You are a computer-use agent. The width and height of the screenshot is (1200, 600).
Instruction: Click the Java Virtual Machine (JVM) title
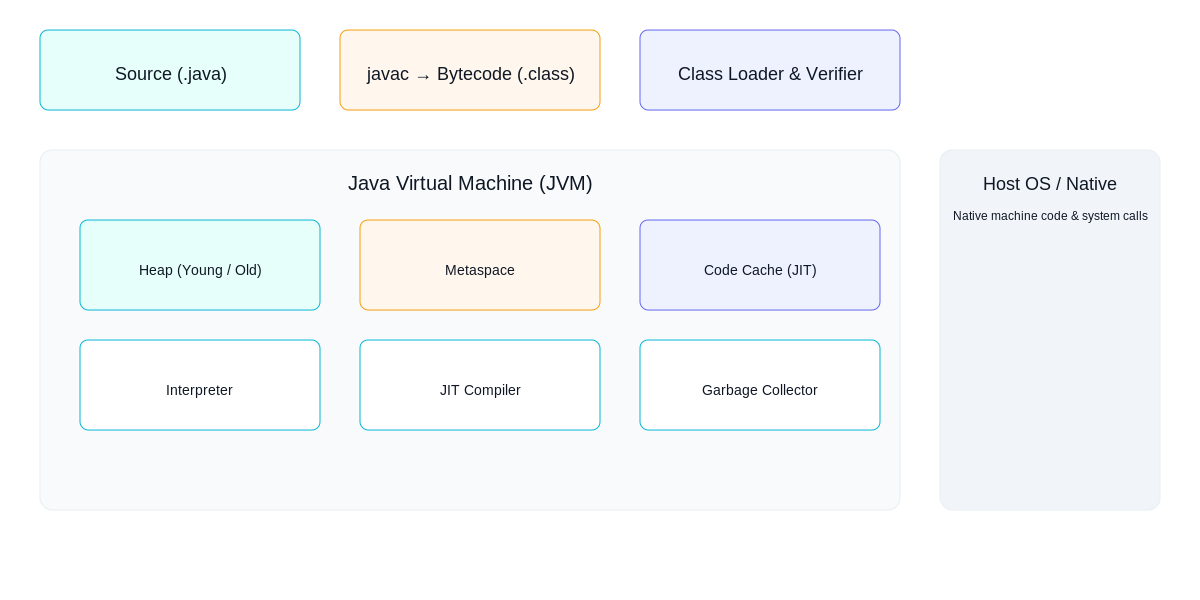point(470,183)
